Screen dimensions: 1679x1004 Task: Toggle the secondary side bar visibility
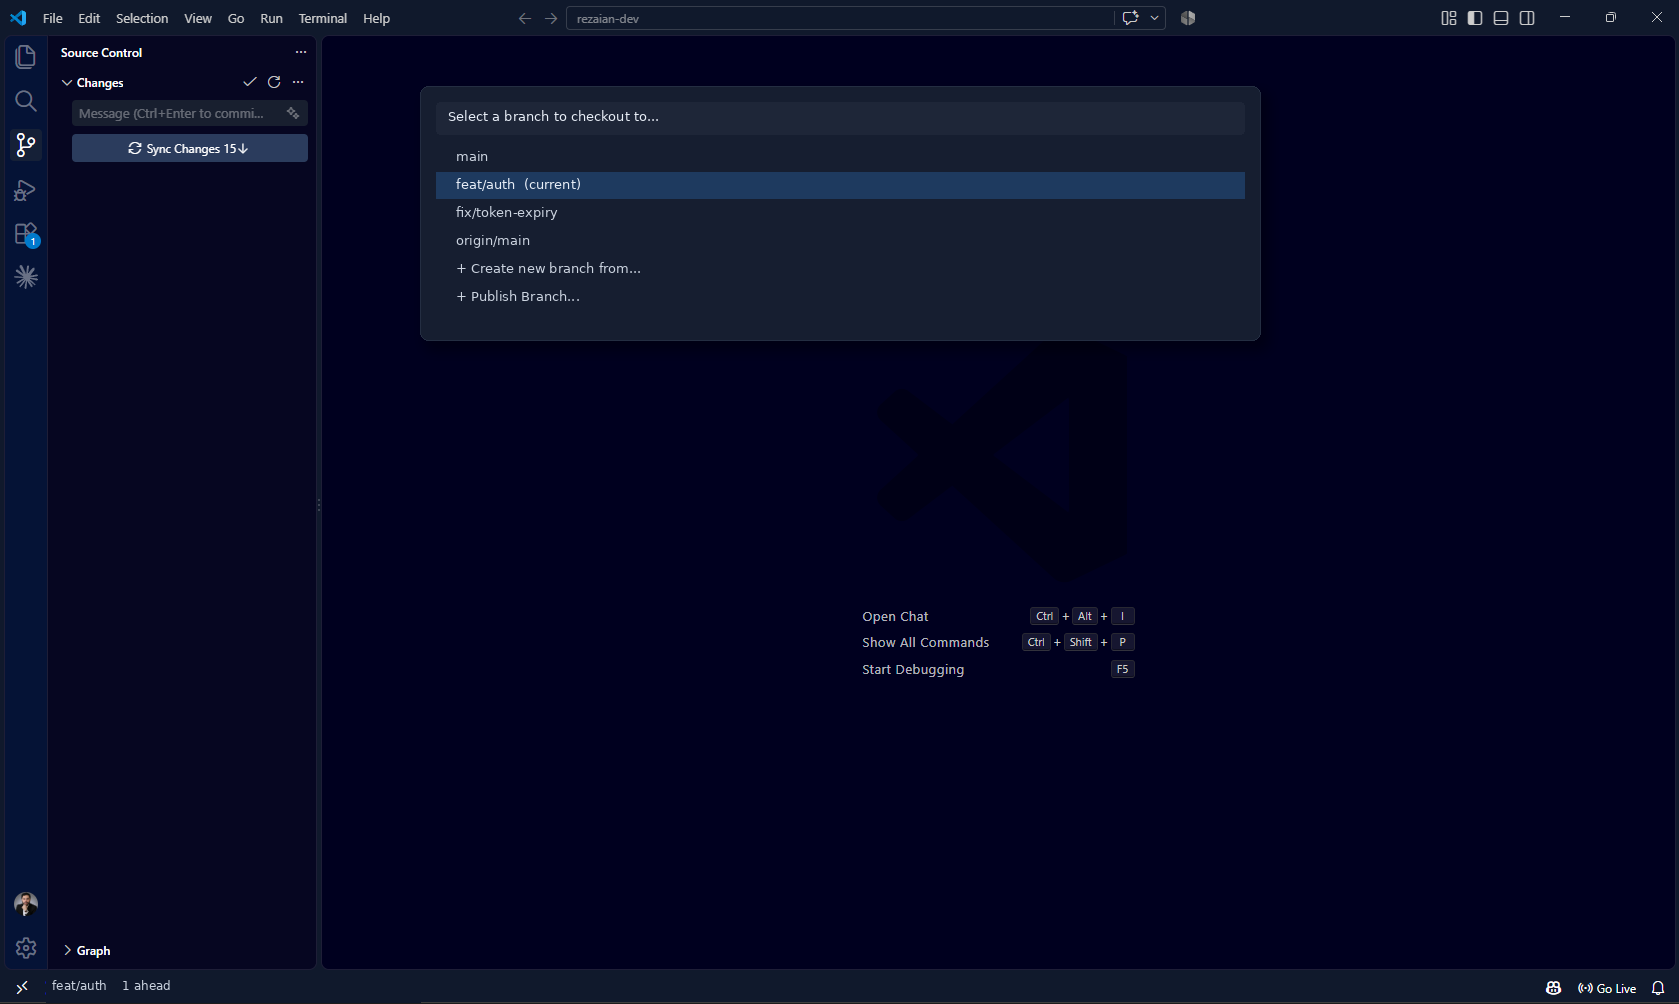(x=1527, y=18)
